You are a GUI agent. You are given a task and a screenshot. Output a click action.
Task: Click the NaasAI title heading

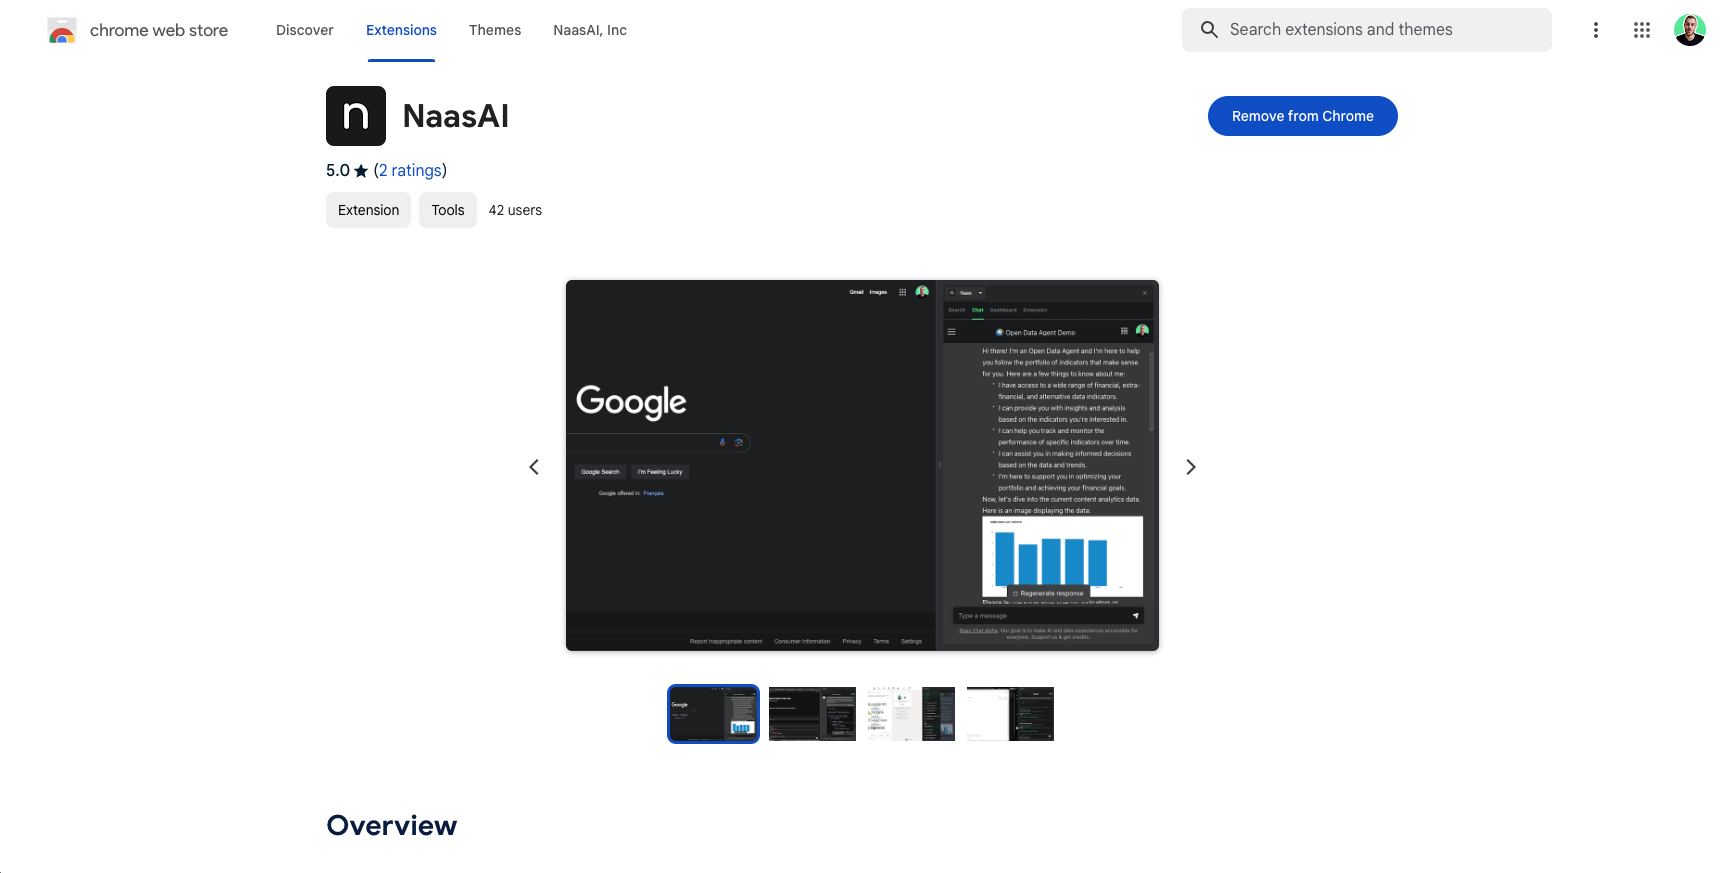click(x=456, y=116)
